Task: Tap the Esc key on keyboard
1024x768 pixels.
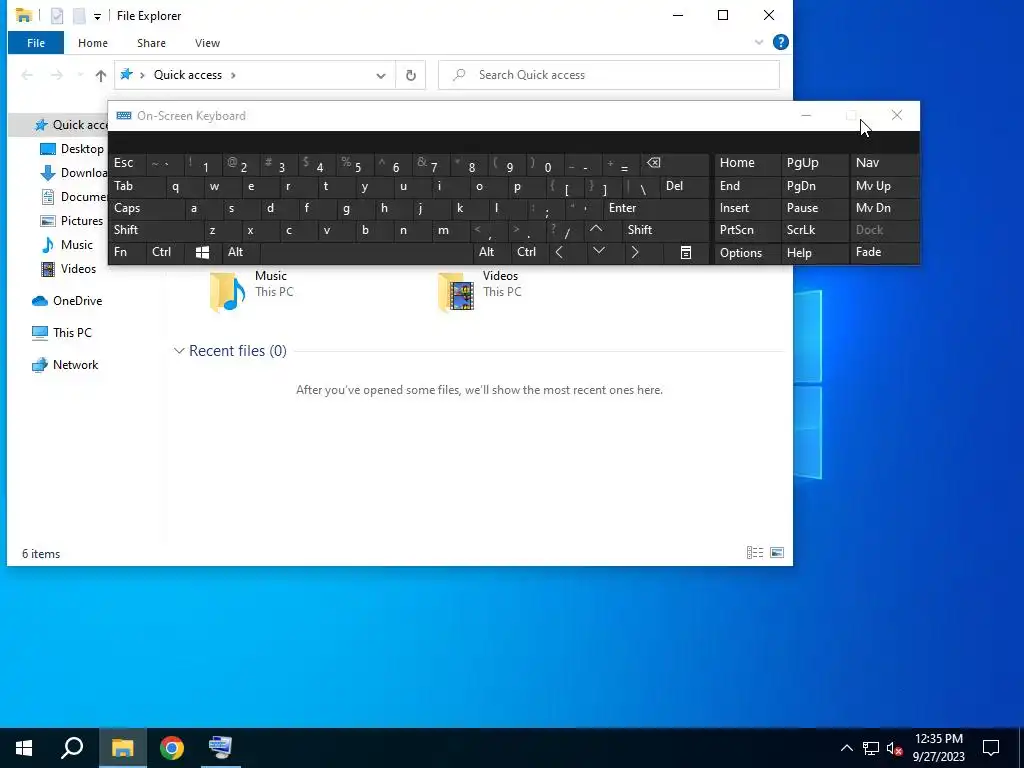Action: tap(127, 163)
